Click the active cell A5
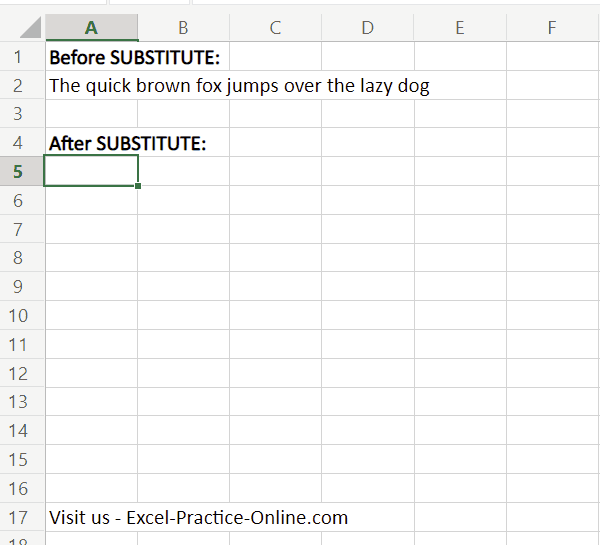The width and height of the screenshot is (600, 545). [91, 172]
